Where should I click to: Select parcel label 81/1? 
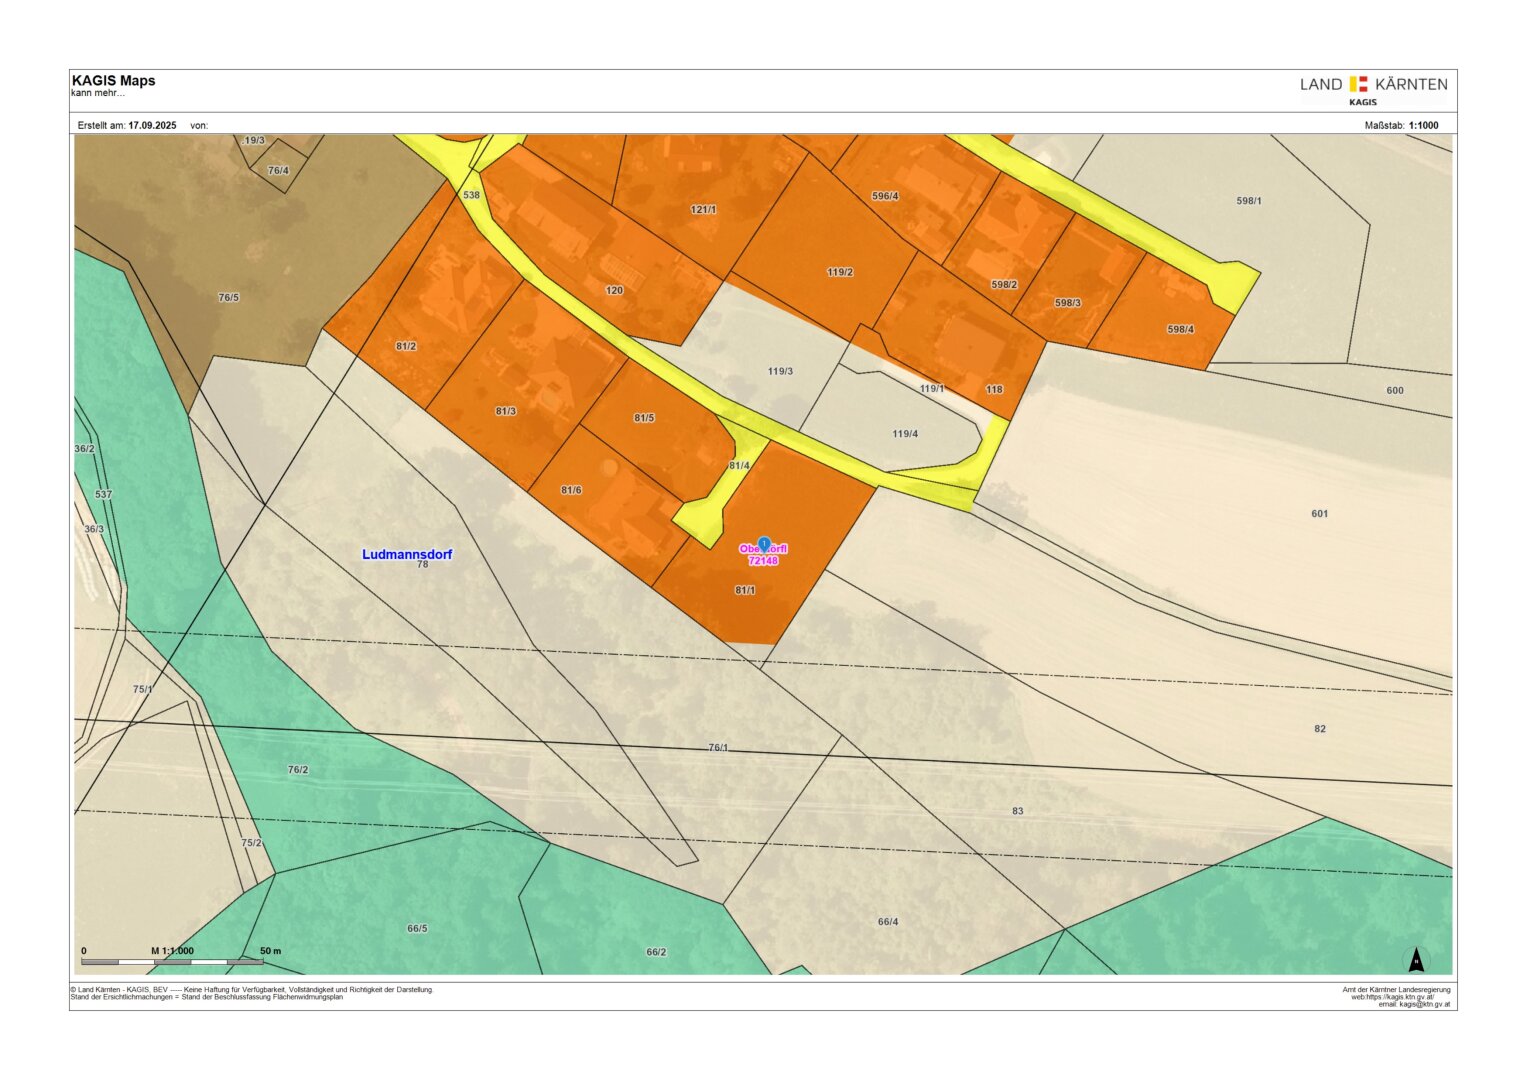click(x=745, y=590)
